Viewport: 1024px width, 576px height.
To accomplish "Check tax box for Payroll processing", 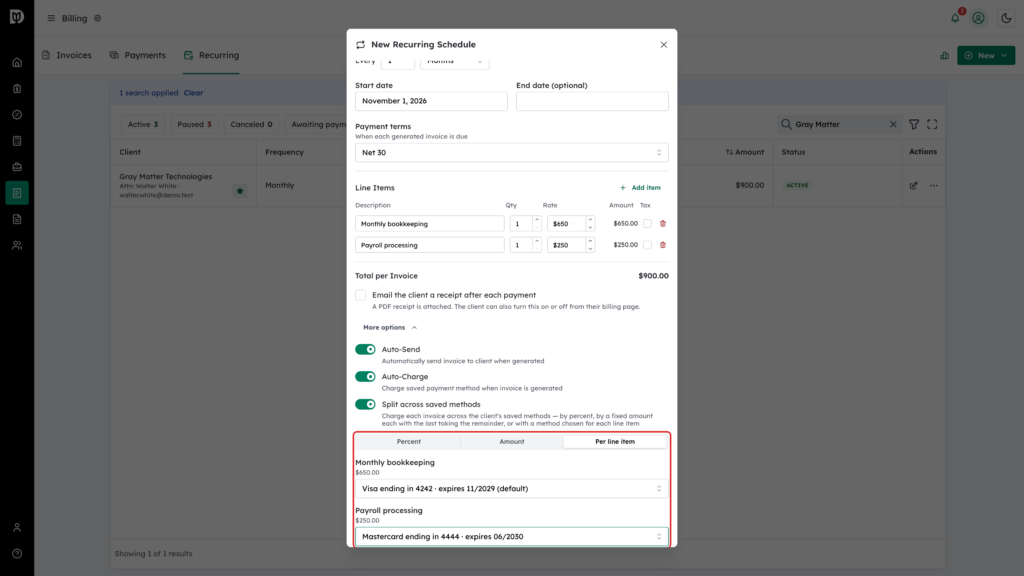I will 647,245.
